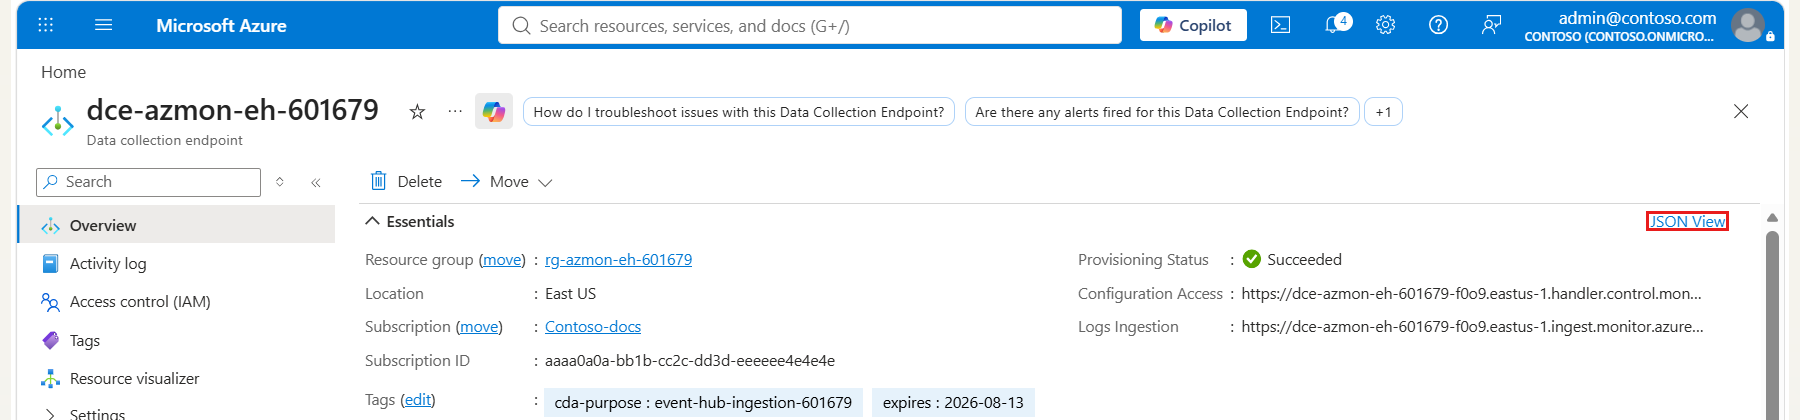Open the more options ellipsis beside the title

click(455, 111)
